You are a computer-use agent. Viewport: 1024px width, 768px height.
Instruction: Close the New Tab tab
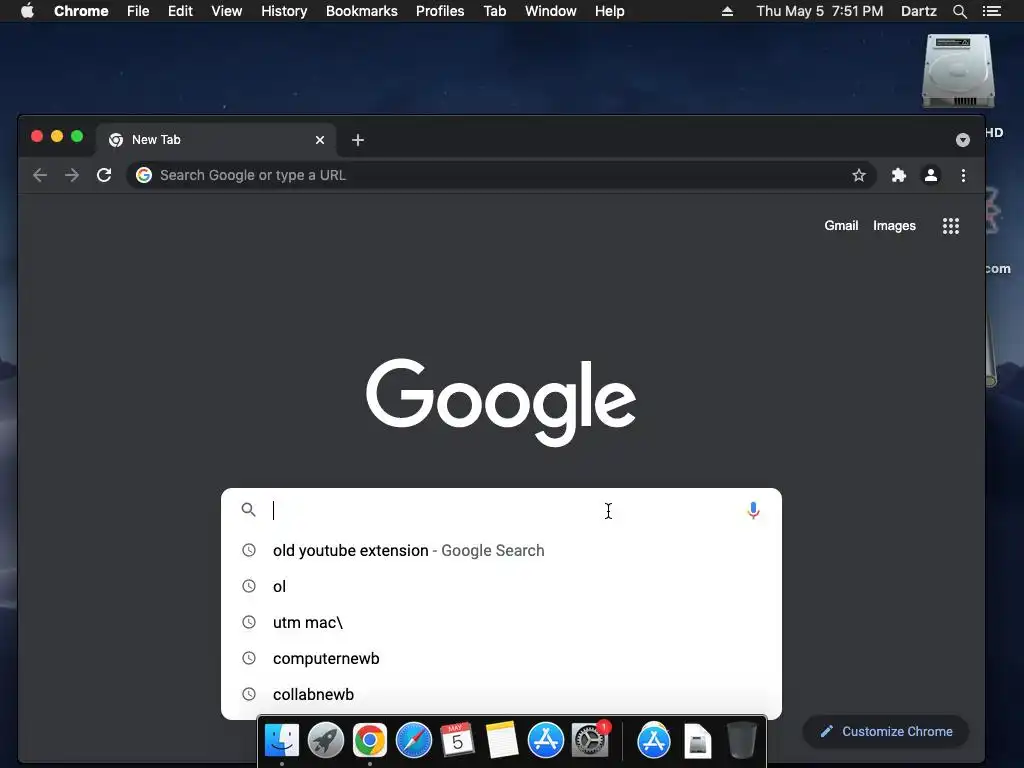(x=320, y=140)
